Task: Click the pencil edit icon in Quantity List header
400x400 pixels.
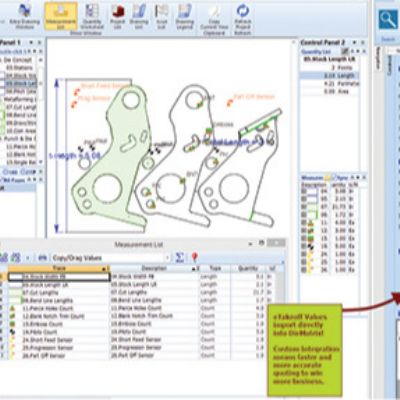Action: point(345,51)
